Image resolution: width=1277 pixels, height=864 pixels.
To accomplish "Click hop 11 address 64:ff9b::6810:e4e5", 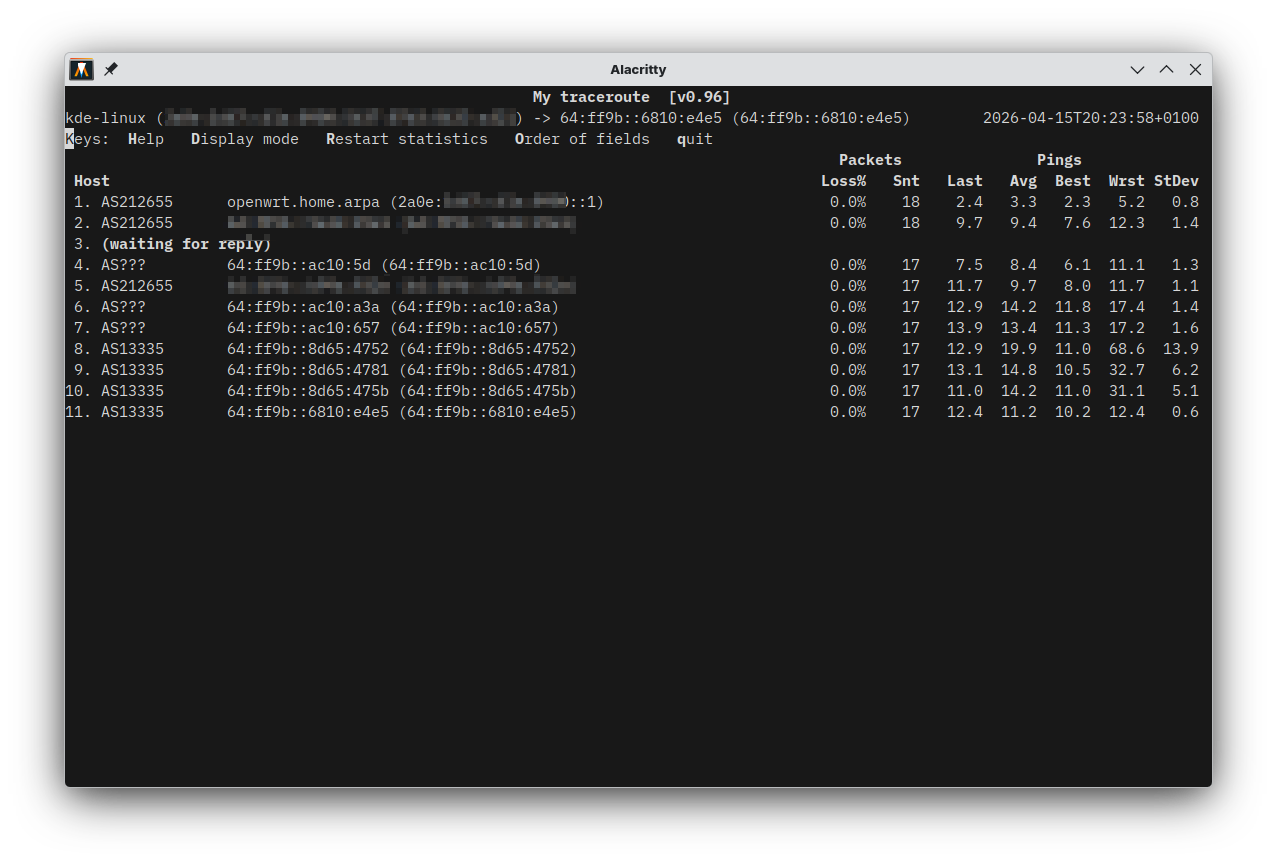I will tap(308, 412).
